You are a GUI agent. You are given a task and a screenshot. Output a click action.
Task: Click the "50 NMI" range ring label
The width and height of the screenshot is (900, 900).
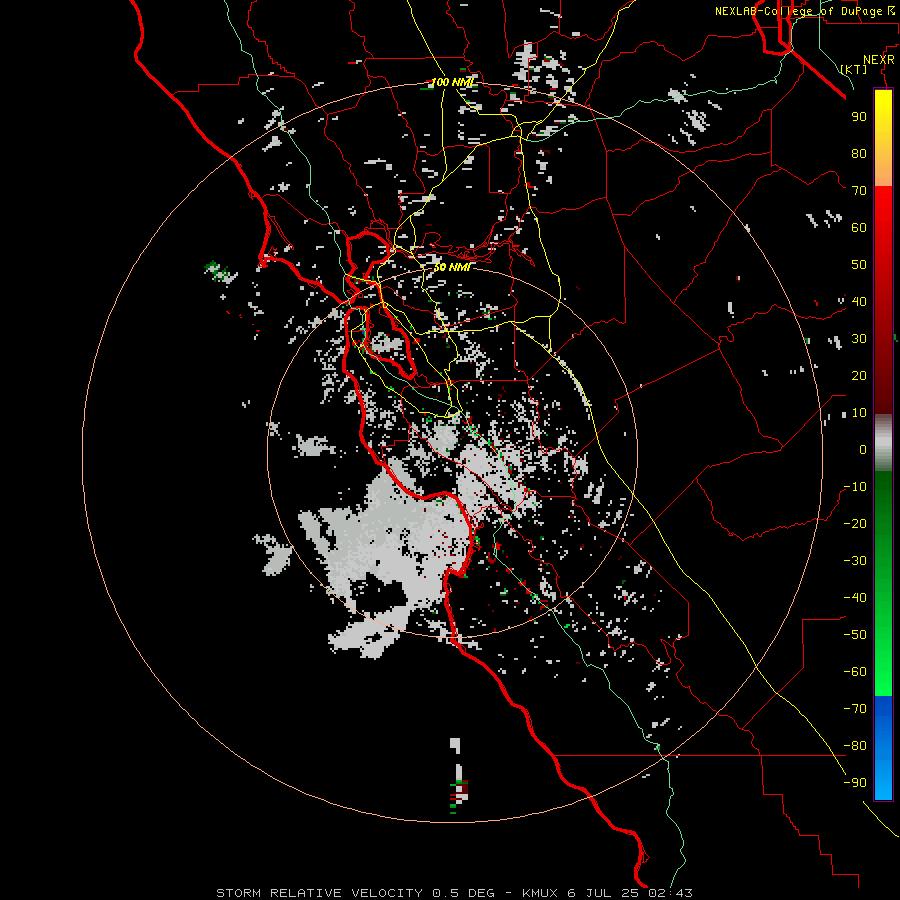451,267
